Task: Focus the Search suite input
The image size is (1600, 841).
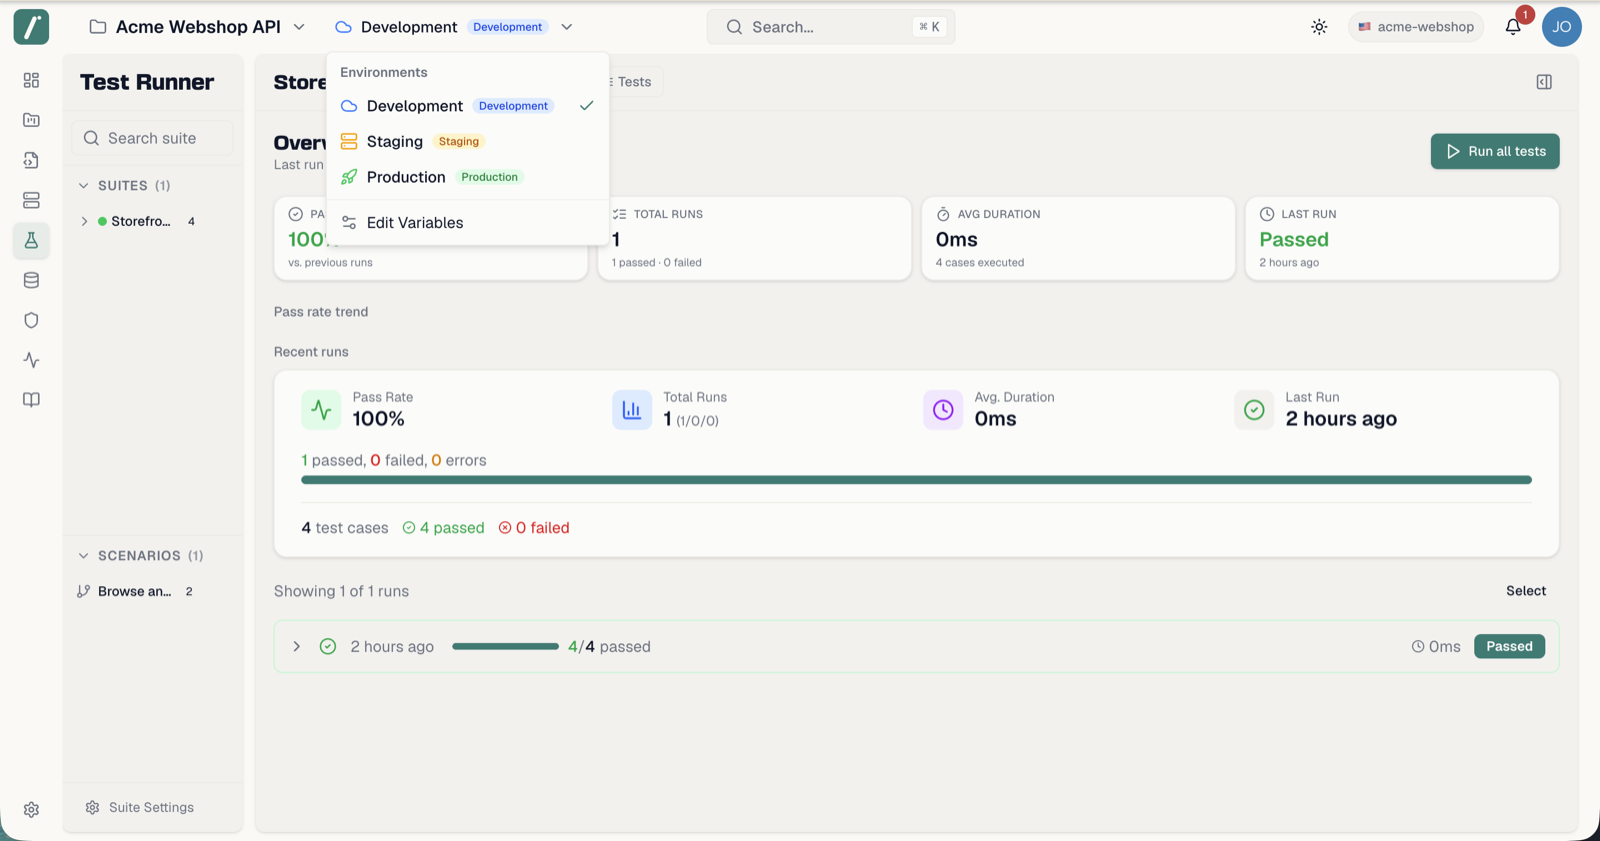Action: [x=152, y=138]
